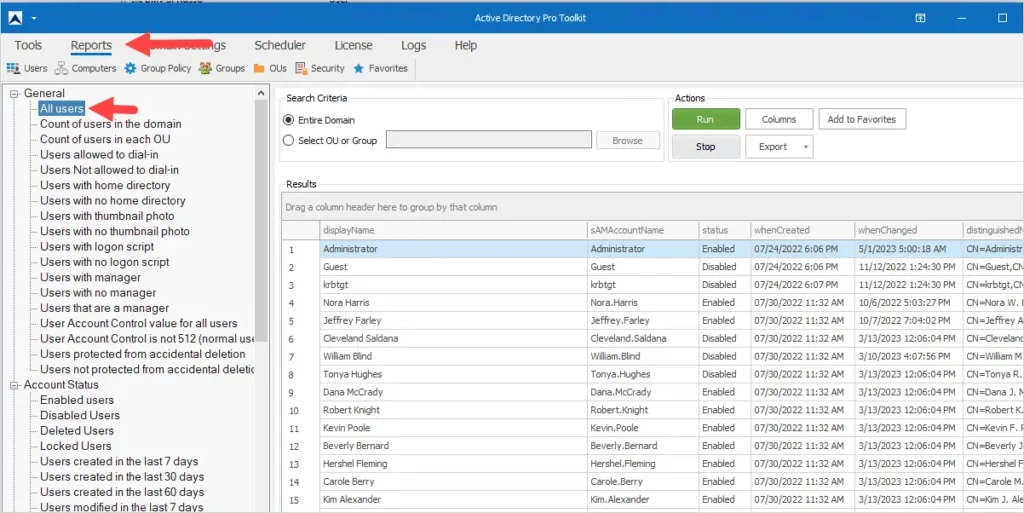Select the Disabled Users report

[80, 415]
